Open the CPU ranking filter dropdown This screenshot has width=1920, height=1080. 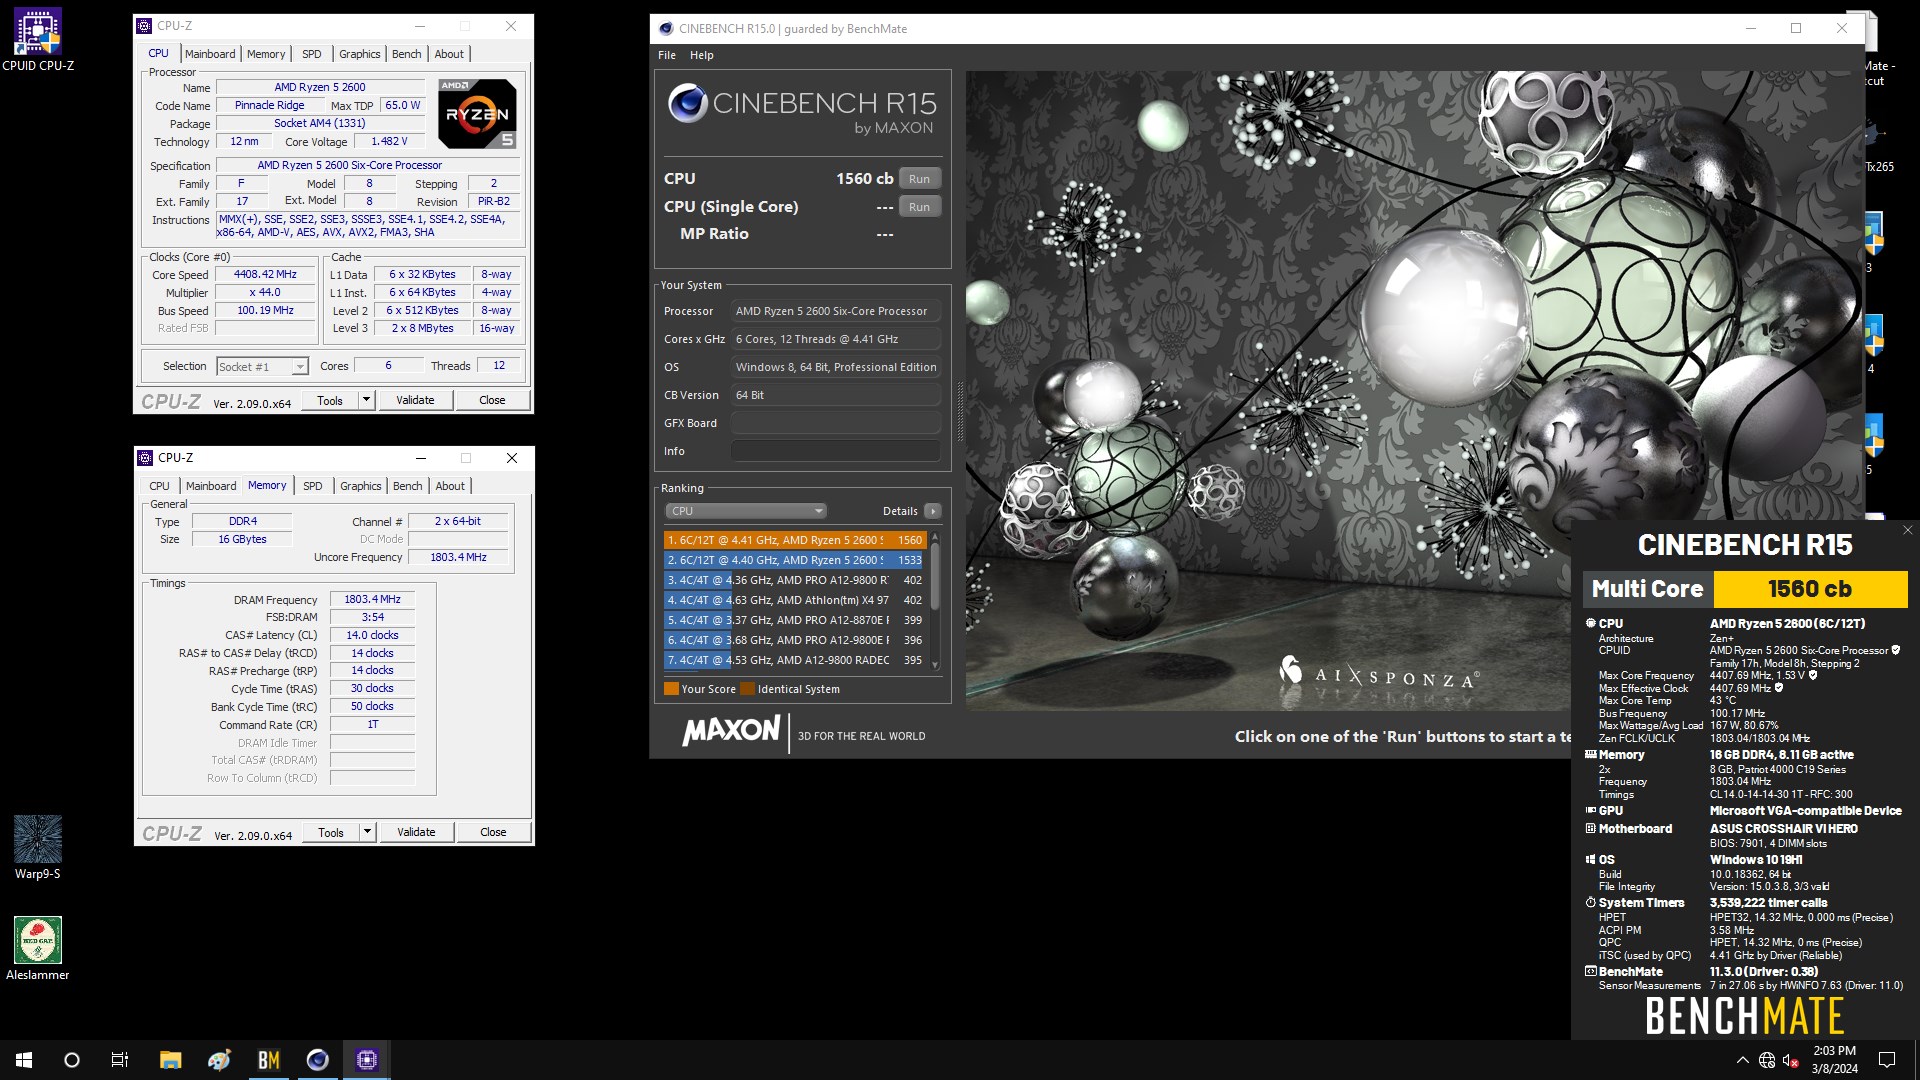[x=745, y=511]
